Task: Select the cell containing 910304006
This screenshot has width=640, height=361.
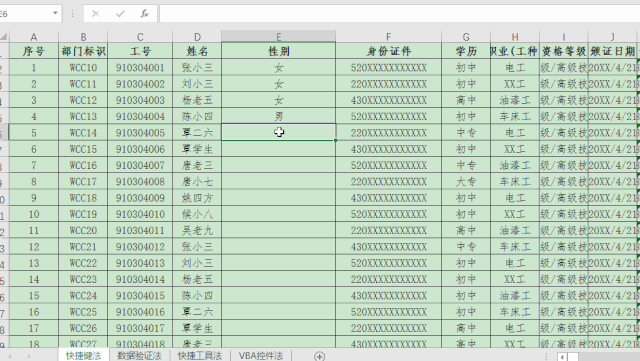Action: tap(140, 149)
